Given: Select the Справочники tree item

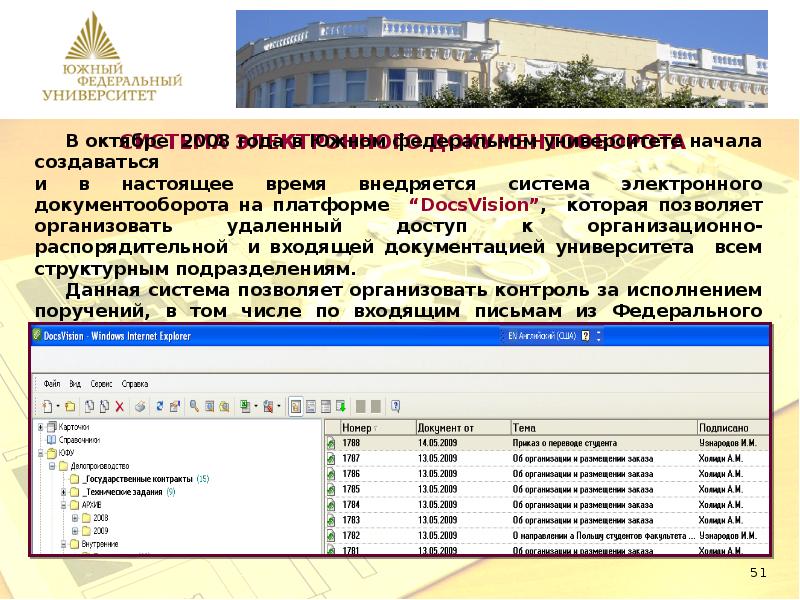Looking at the screenshot, I should 78,440.
